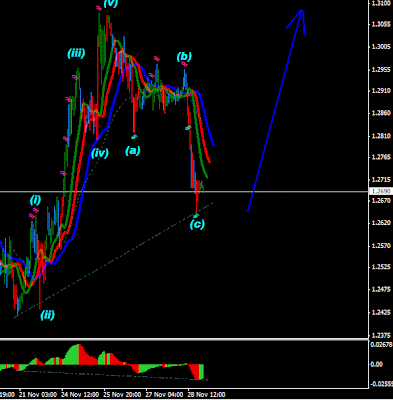Select the cyan marker above wave (c) label
The width and height of the screenshot is (393, 400).
(196, 216)
